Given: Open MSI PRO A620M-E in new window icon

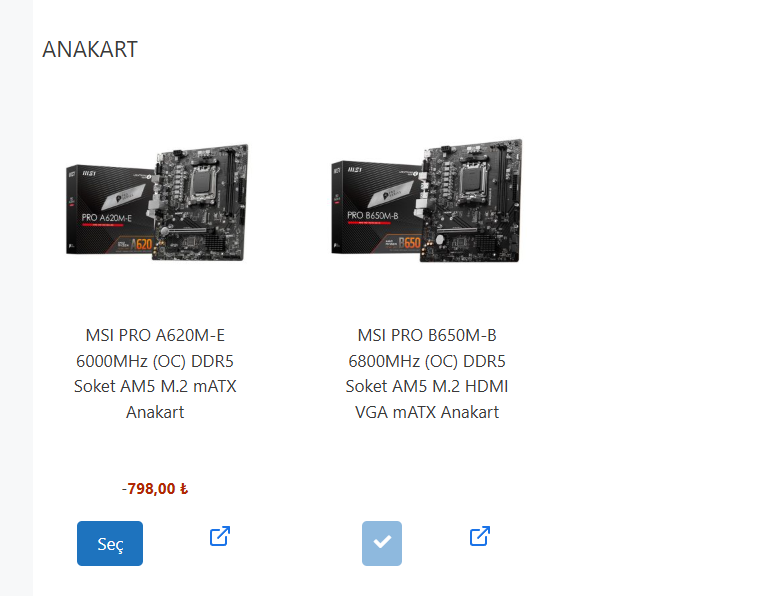Looking at the screenshot, I should pos(220,536).
